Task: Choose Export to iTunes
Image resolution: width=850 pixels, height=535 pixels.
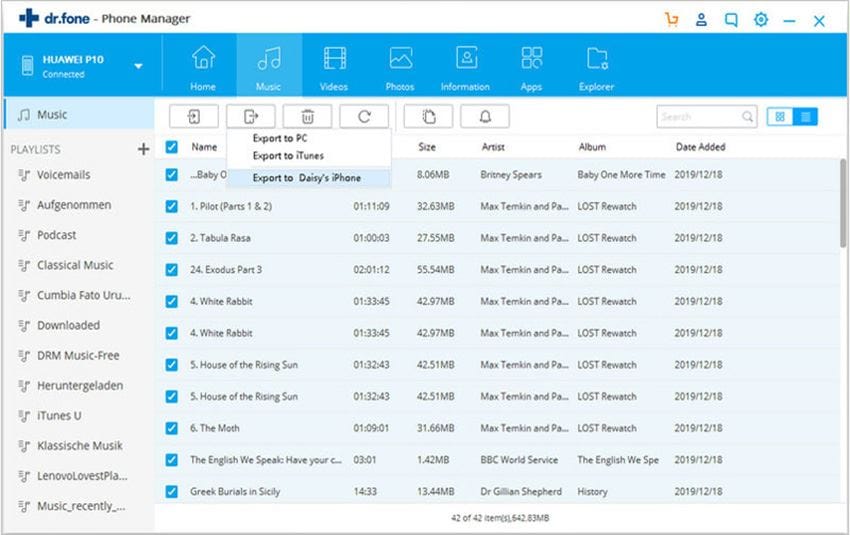Action: pos(288,156)
